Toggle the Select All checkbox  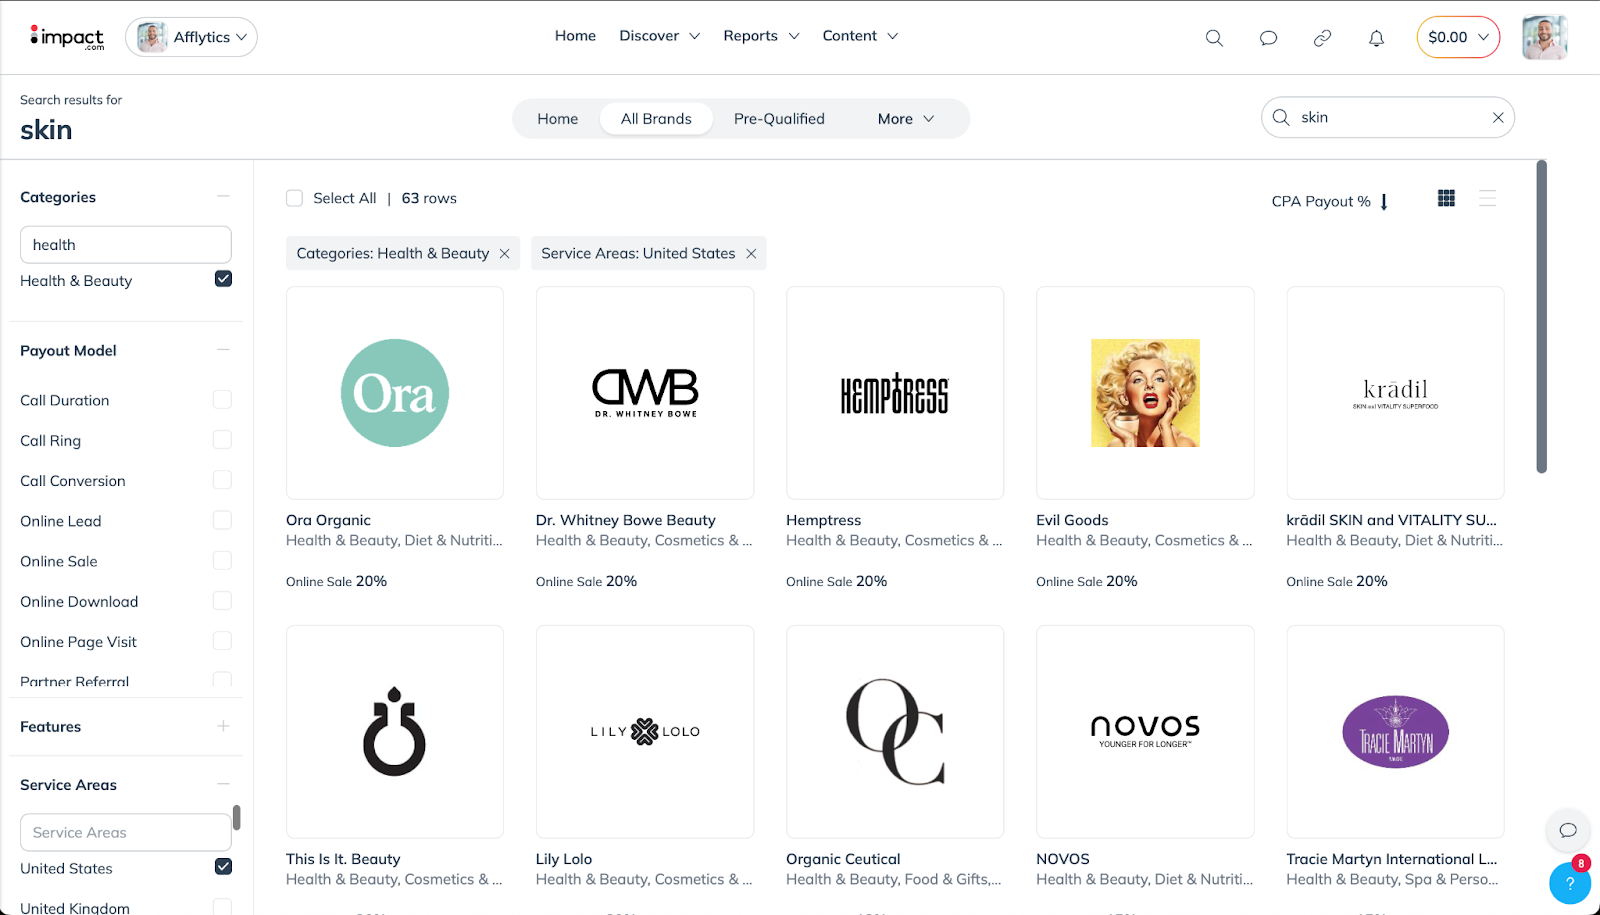pyautogui.click(x=294, y=198)
